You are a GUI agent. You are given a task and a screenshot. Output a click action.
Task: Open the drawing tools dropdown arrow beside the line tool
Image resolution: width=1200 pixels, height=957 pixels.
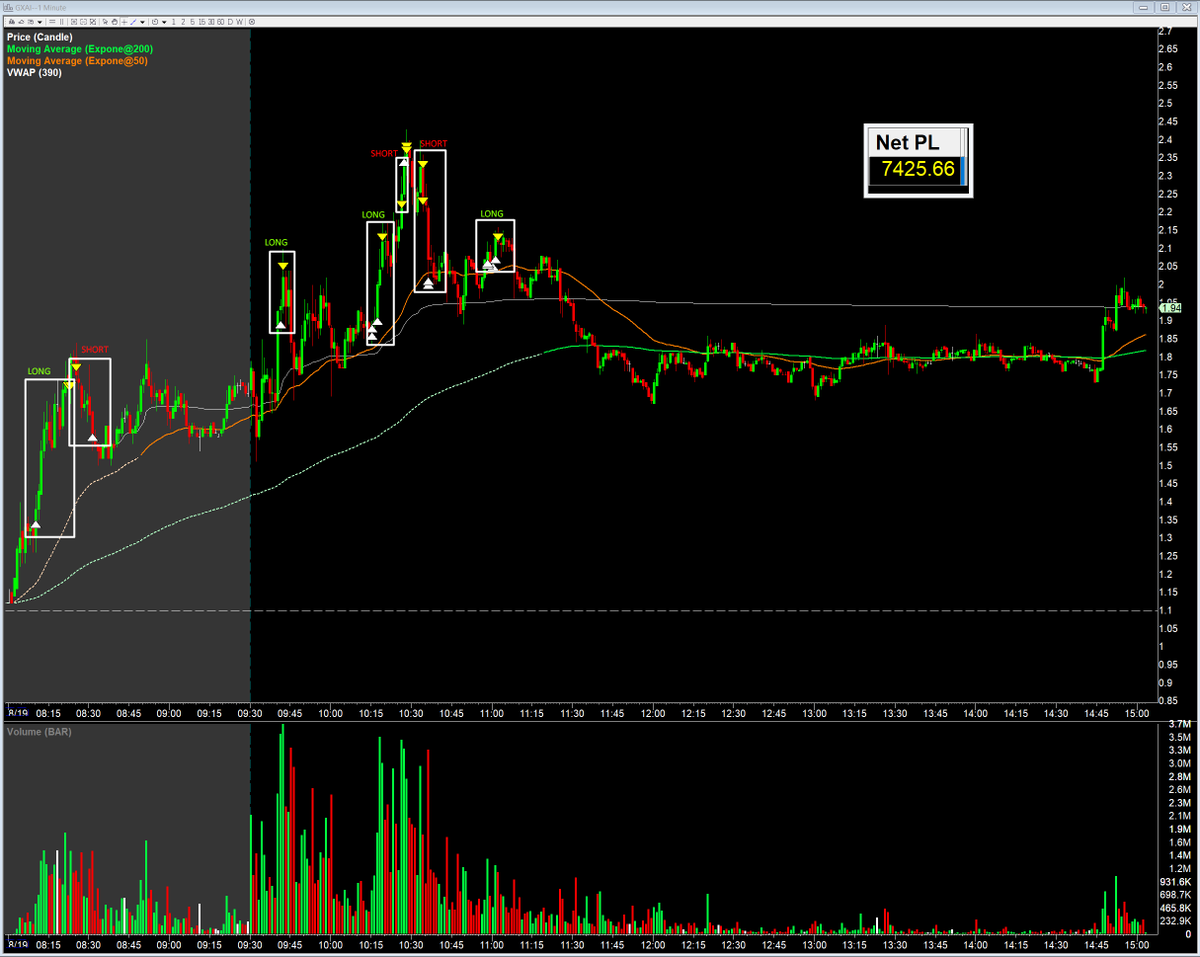142,22
